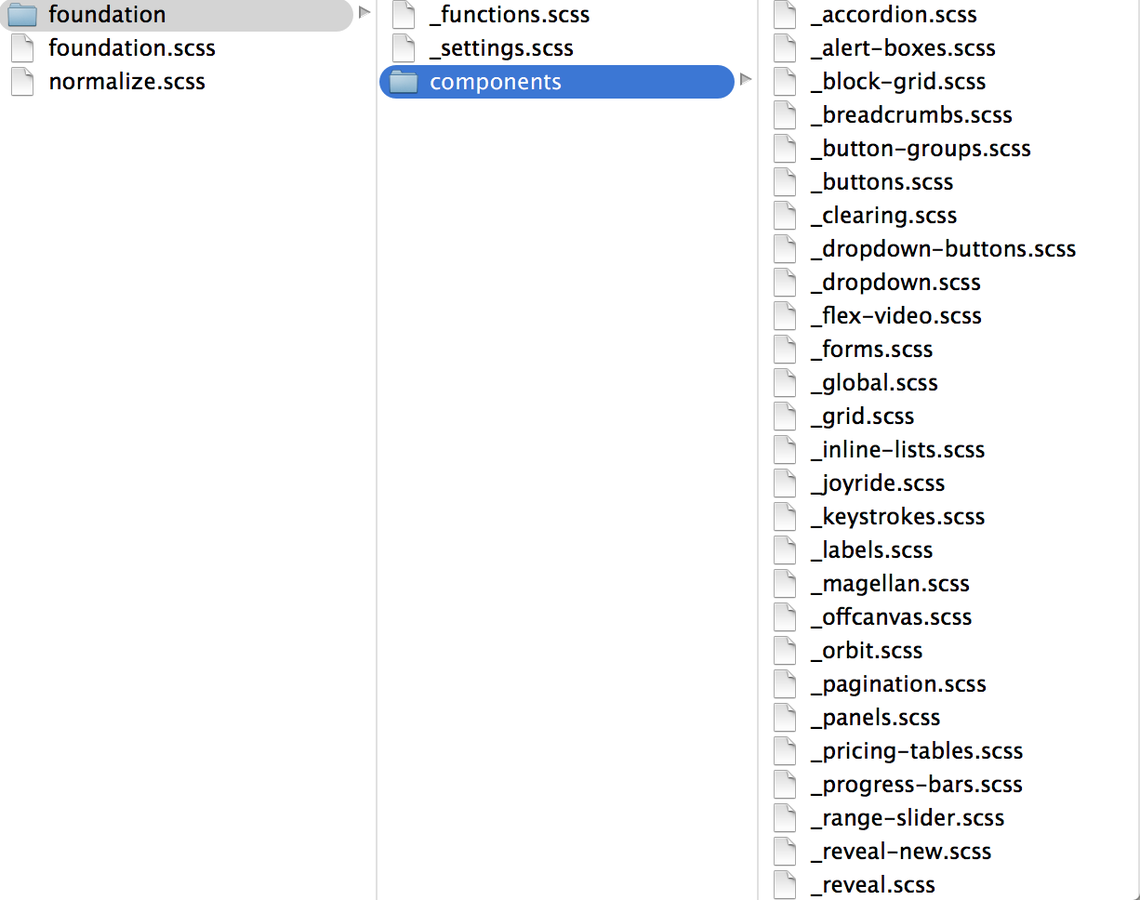Select the _dropdown-buttons.scss file name
1140x900 pixels.
click(944, 249)
